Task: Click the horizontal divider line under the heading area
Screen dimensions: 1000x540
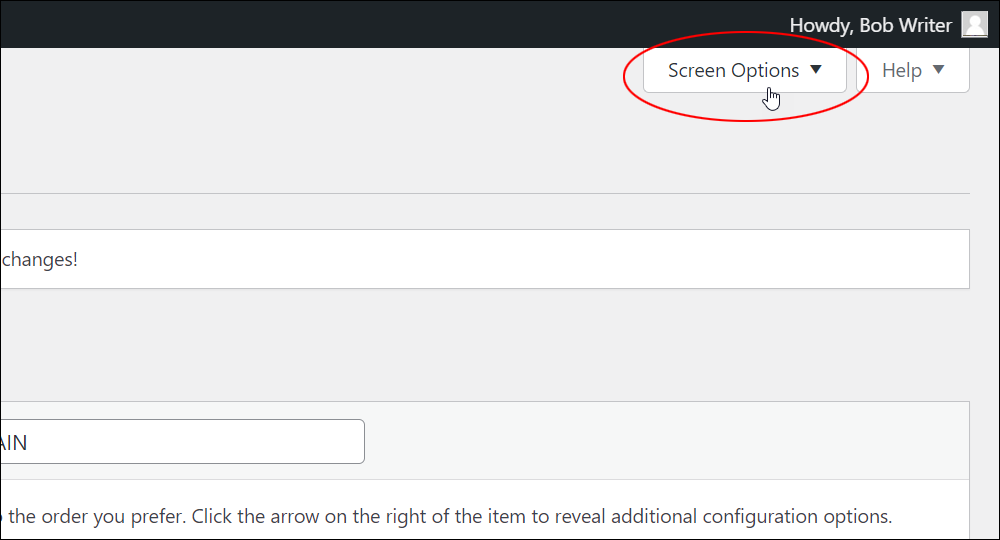Action: pyautogui.click(x=485, y=193)
